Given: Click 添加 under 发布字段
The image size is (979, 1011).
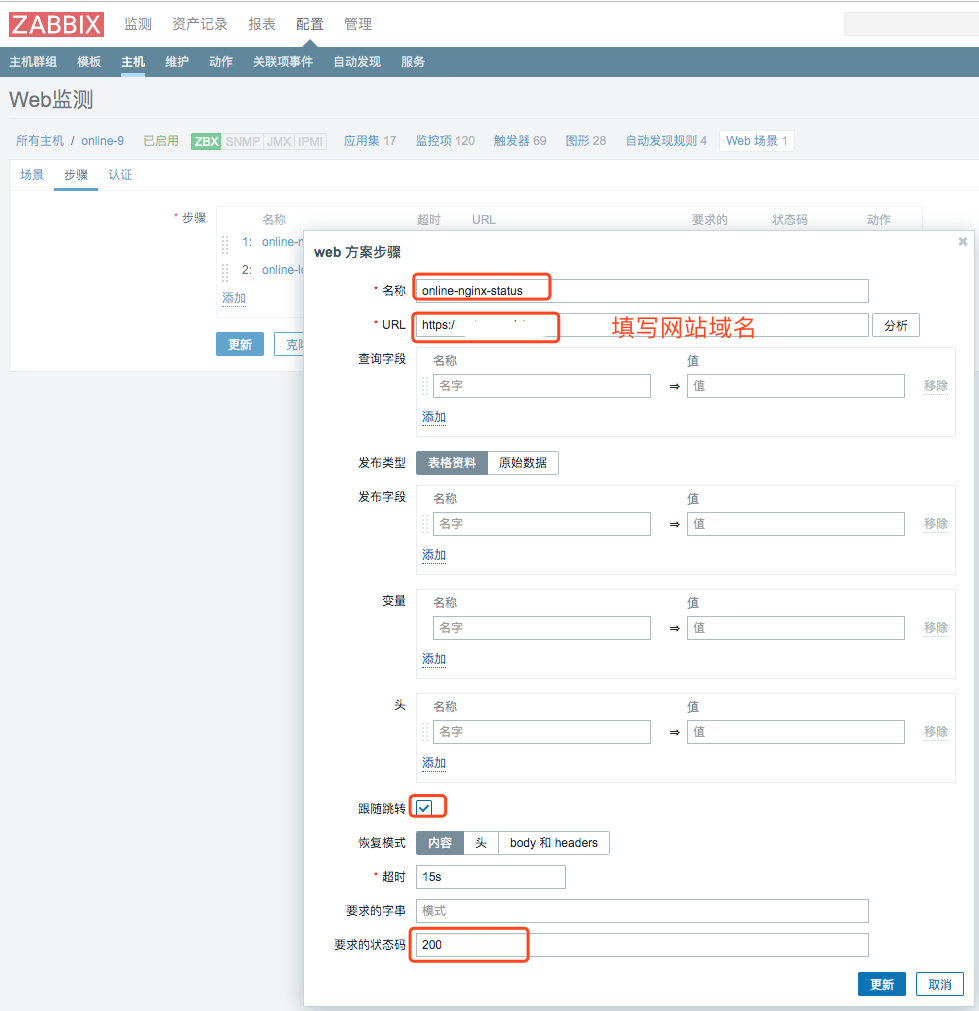Looking at the screenshot, I should coord(434,555).
